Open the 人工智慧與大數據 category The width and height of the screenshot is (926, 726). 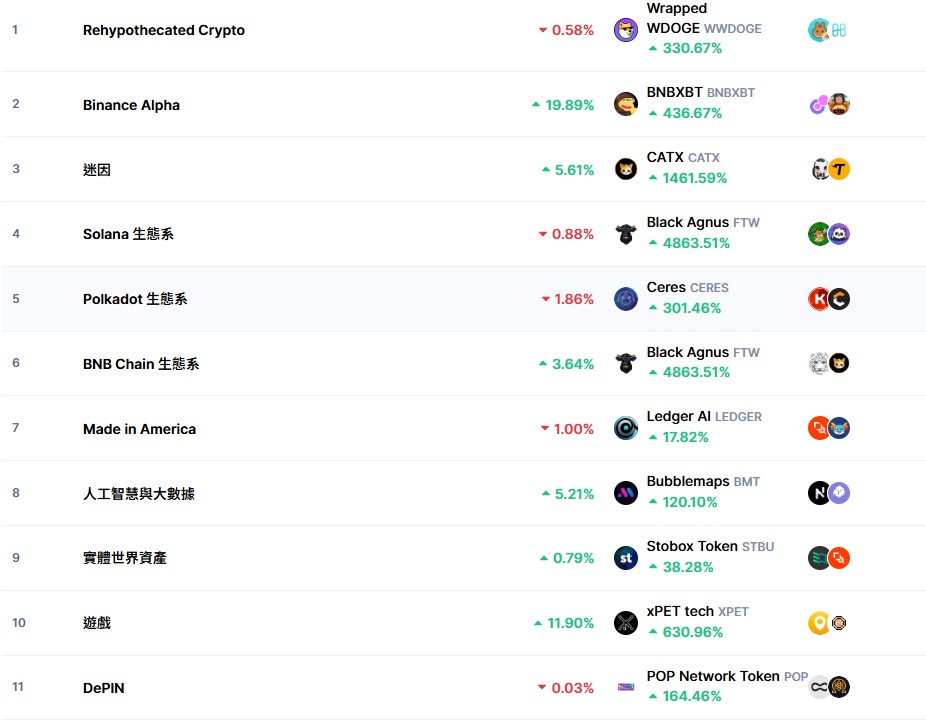139,493
